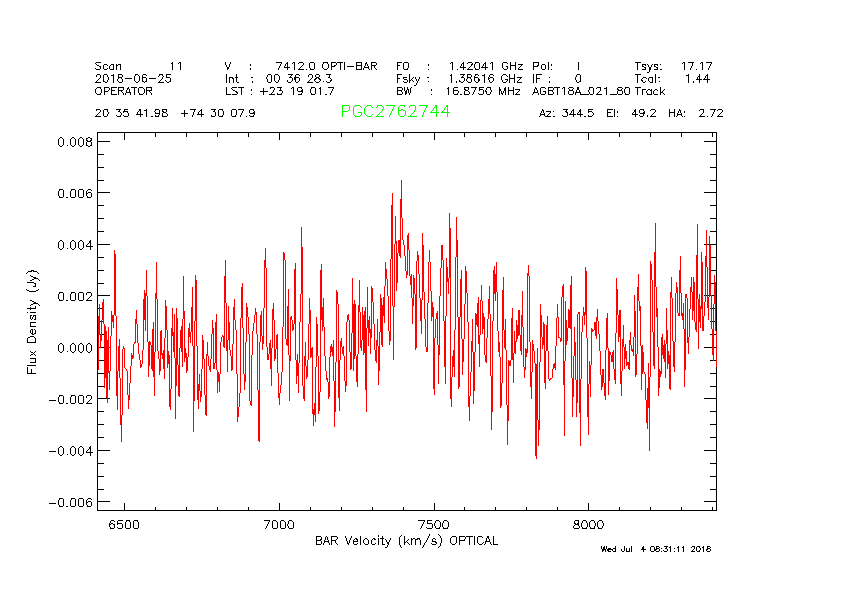Viewport: 842px width, 595px height.
Task: Select the 0.000 flux axis tick label
Action: pyautogui.click(x=72, y=348)
